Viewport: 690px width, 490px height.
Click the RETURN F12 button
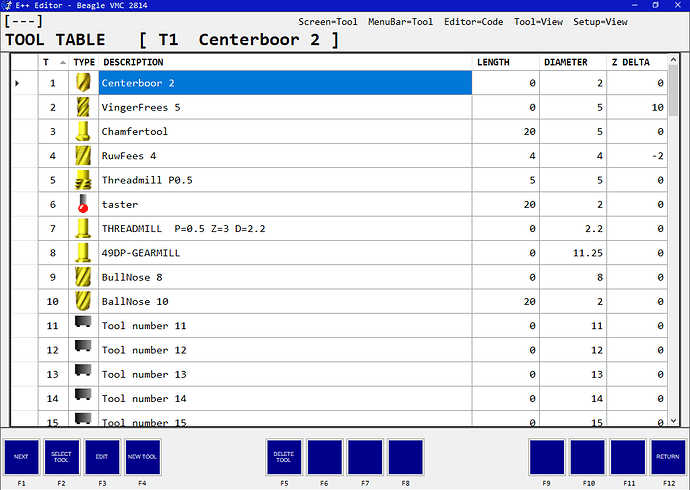668,457
